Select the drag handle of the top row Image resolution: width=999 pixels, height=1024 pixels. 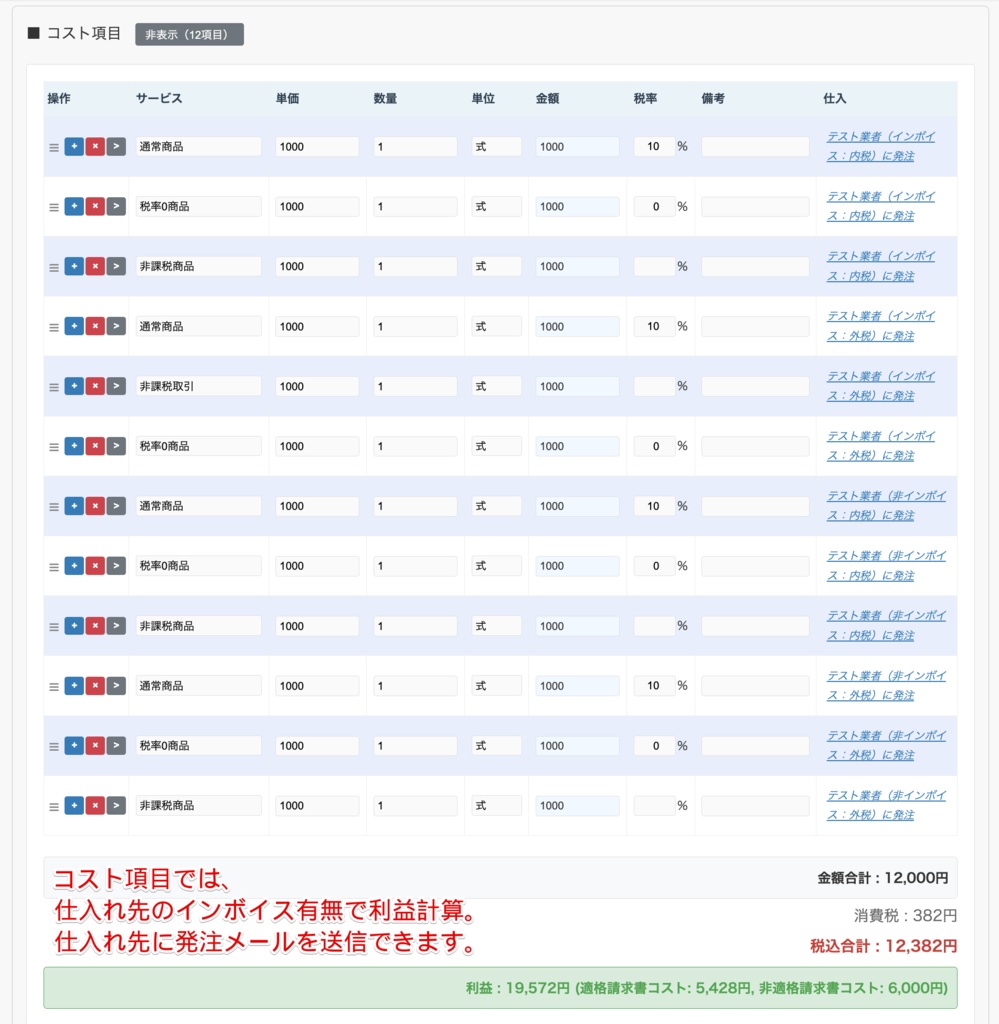click(x=54, y=146)
